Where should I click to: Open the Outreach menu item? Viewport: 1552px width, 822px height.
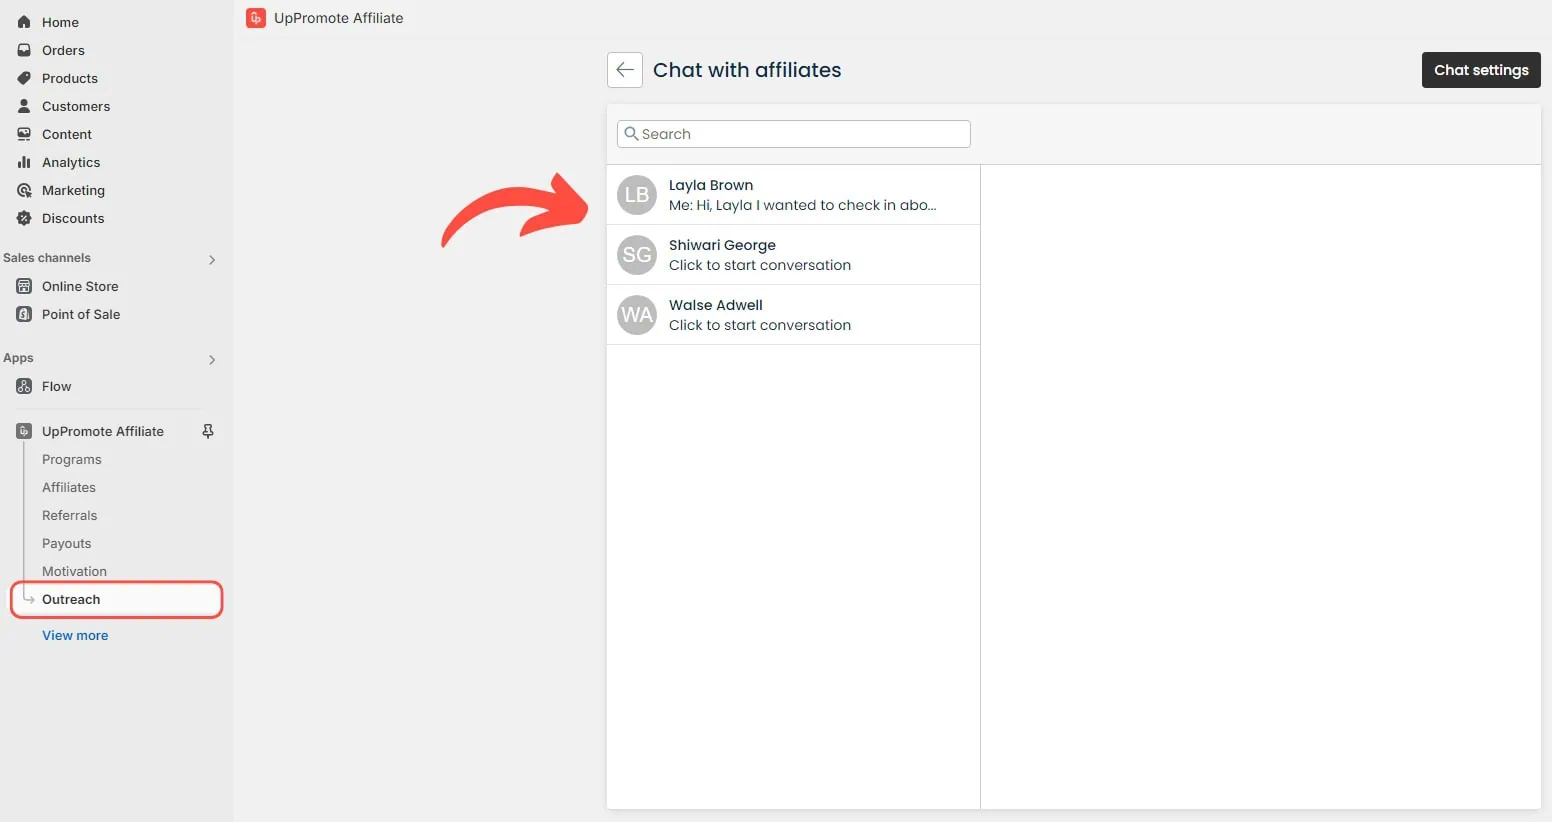71,599
